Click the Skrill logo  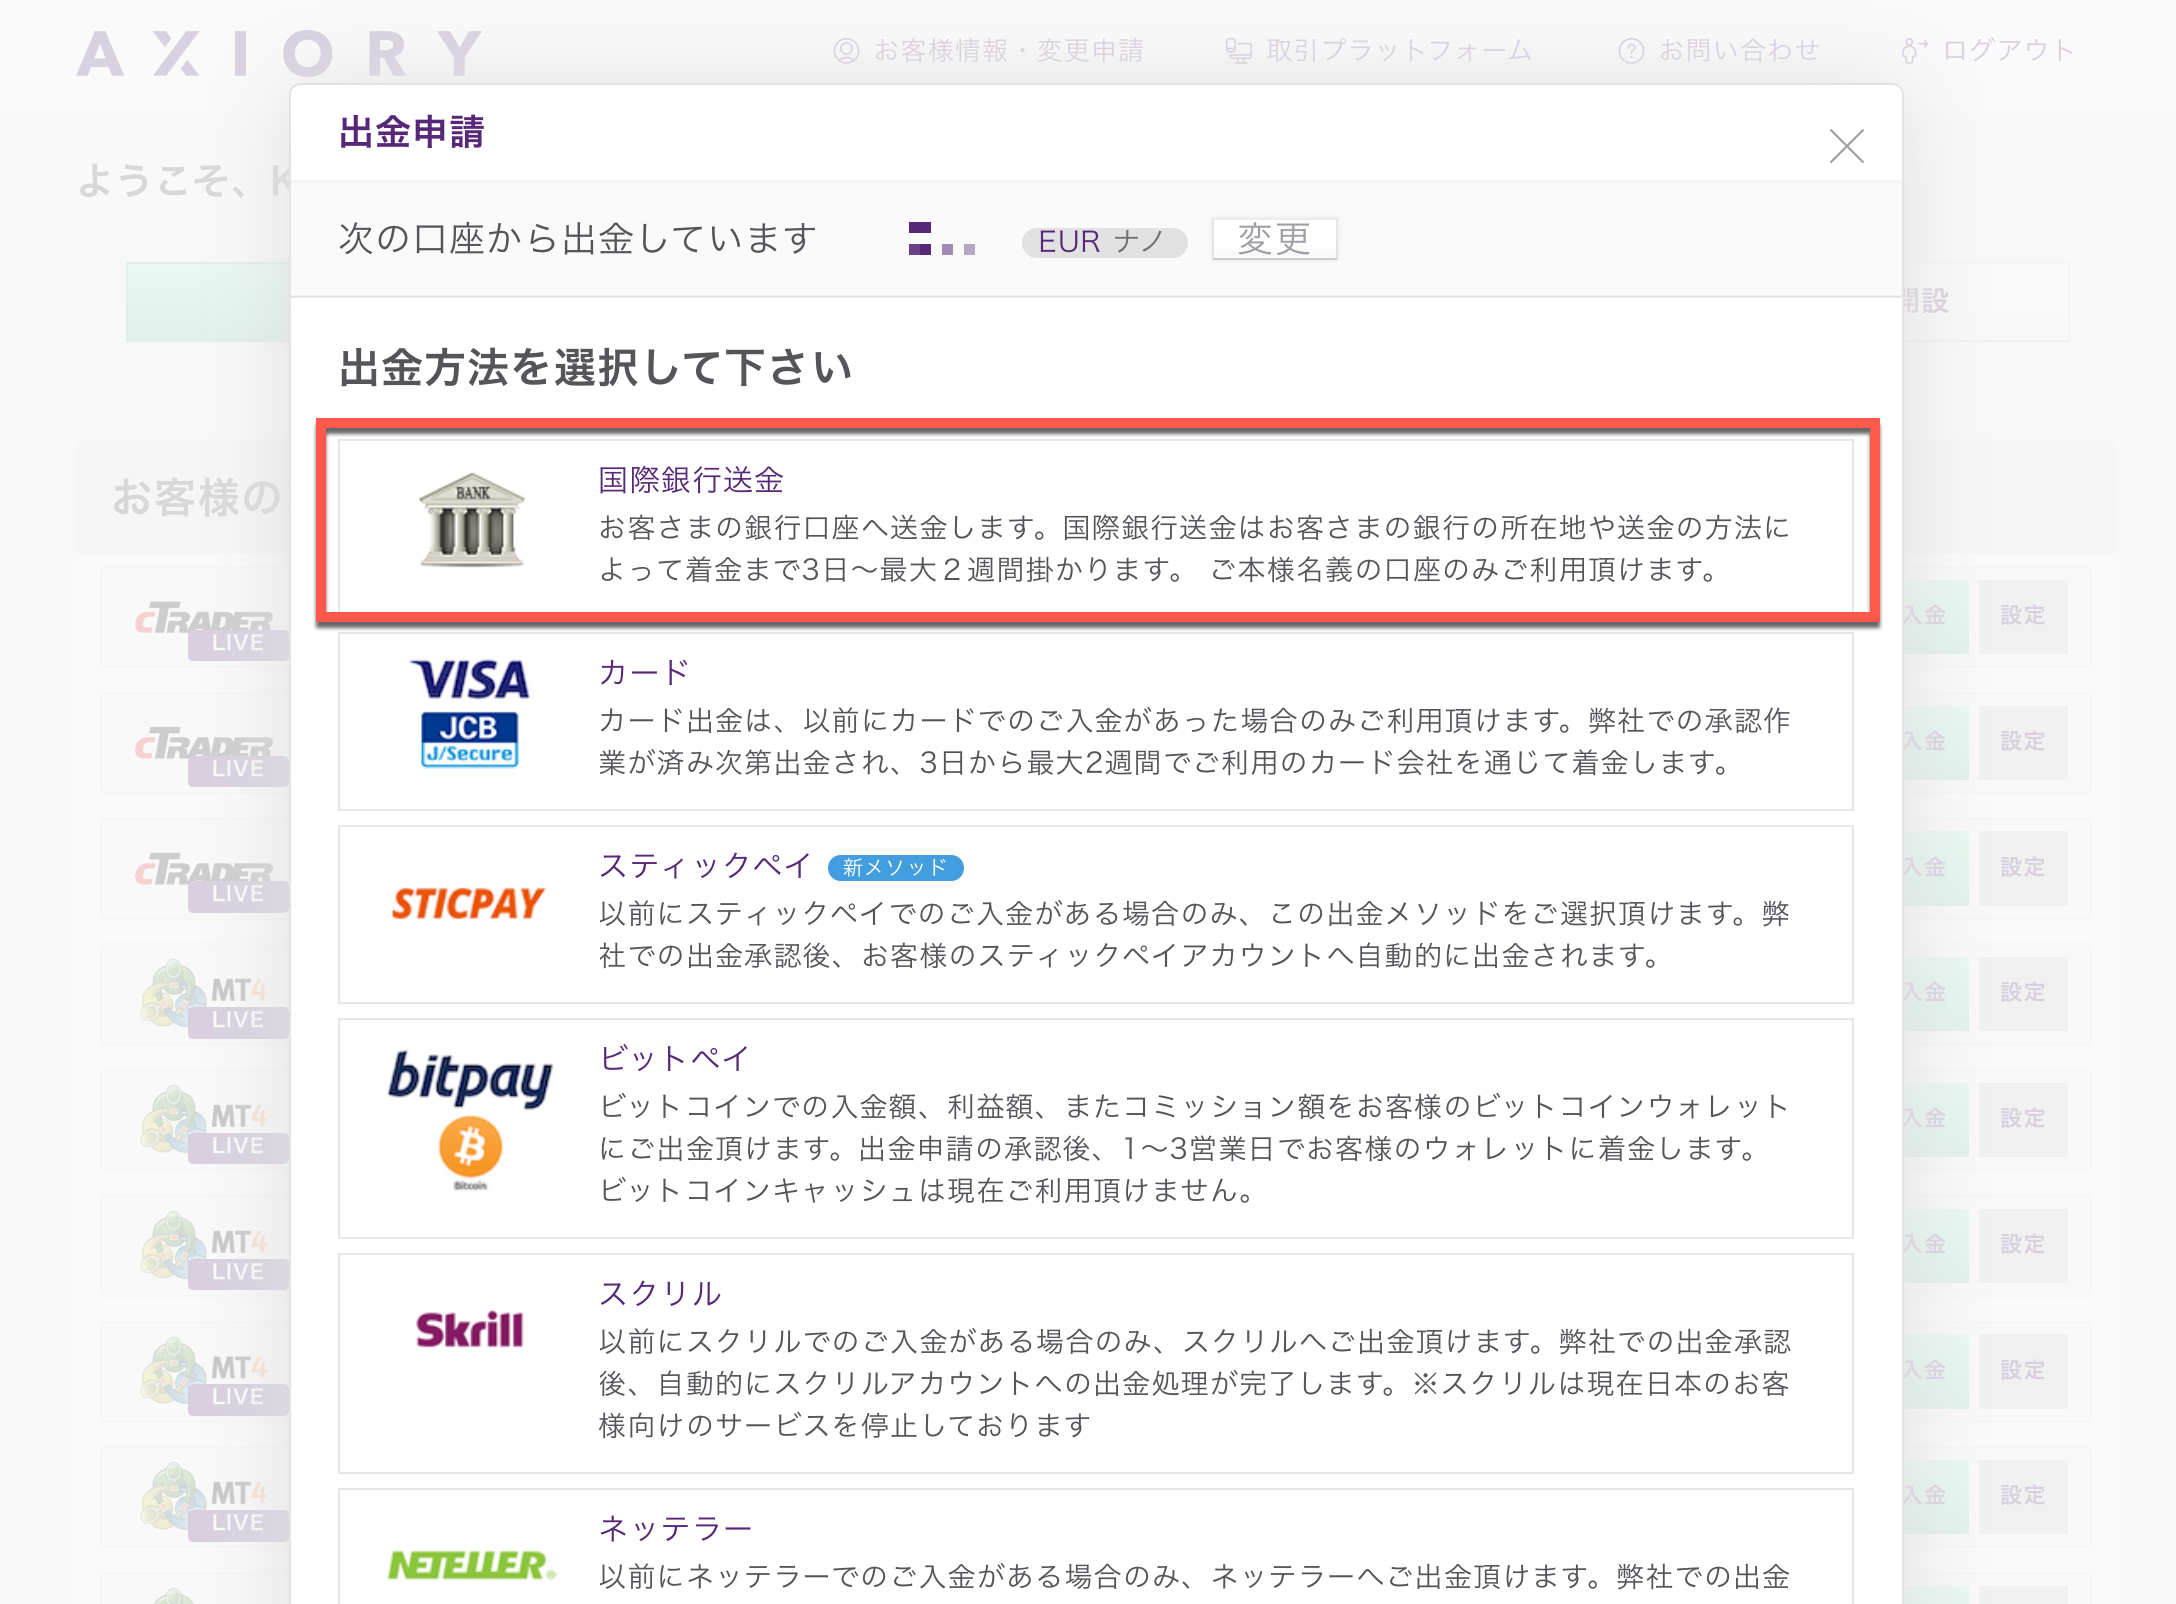tap(469, 1330)
